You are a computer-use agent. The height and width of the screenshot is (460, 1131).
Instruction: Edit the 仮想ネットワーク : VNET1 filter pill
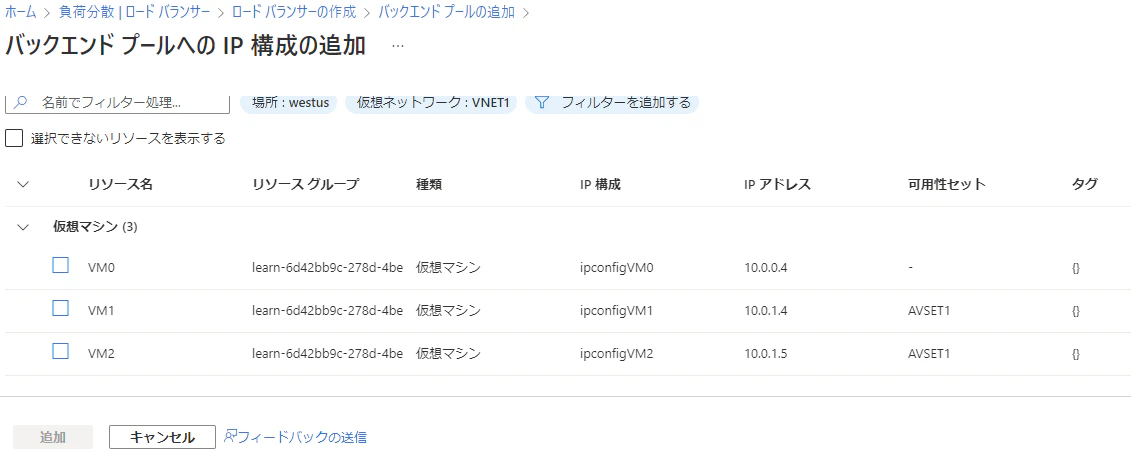pyautogui.click(x=431, y=102)
